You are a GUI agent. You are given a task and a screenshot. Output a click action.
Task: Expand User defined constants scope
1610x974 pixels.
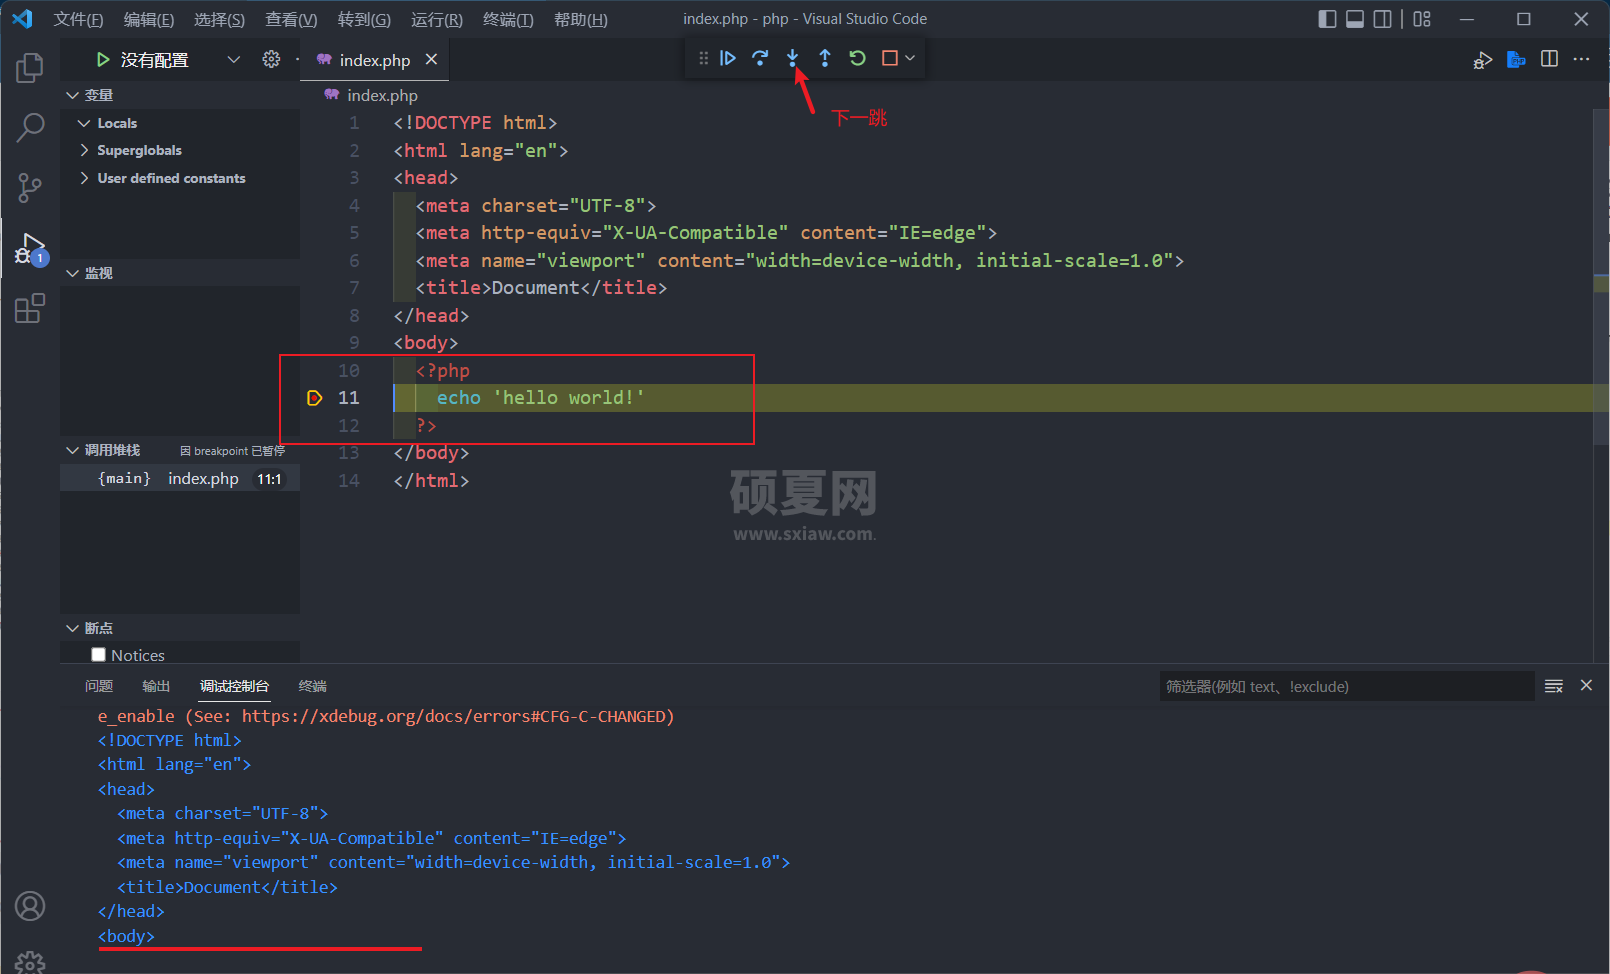[180, 178]
